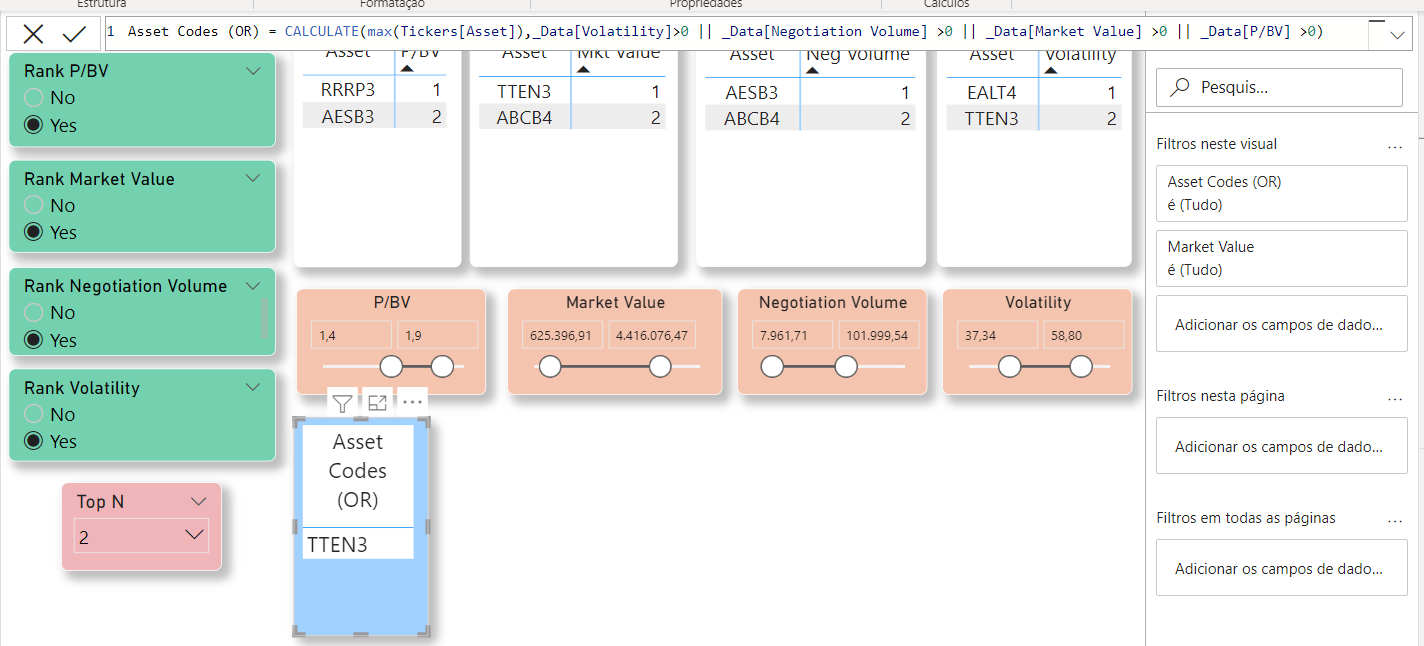Click the Negotiation Volume maximum field 101.999,54
The height and width of the screenshot is (646, 1424).
(x=878, y=336)
